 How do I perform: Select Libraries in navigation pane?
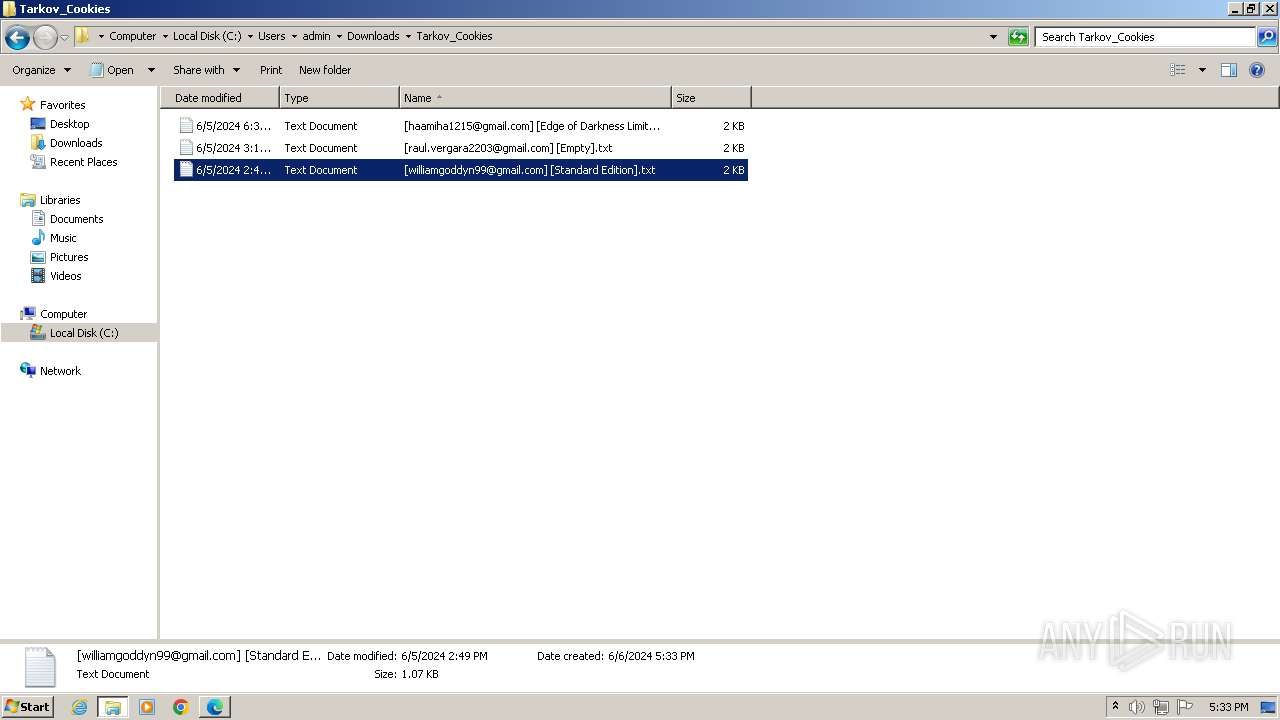[x=60, y=200]
